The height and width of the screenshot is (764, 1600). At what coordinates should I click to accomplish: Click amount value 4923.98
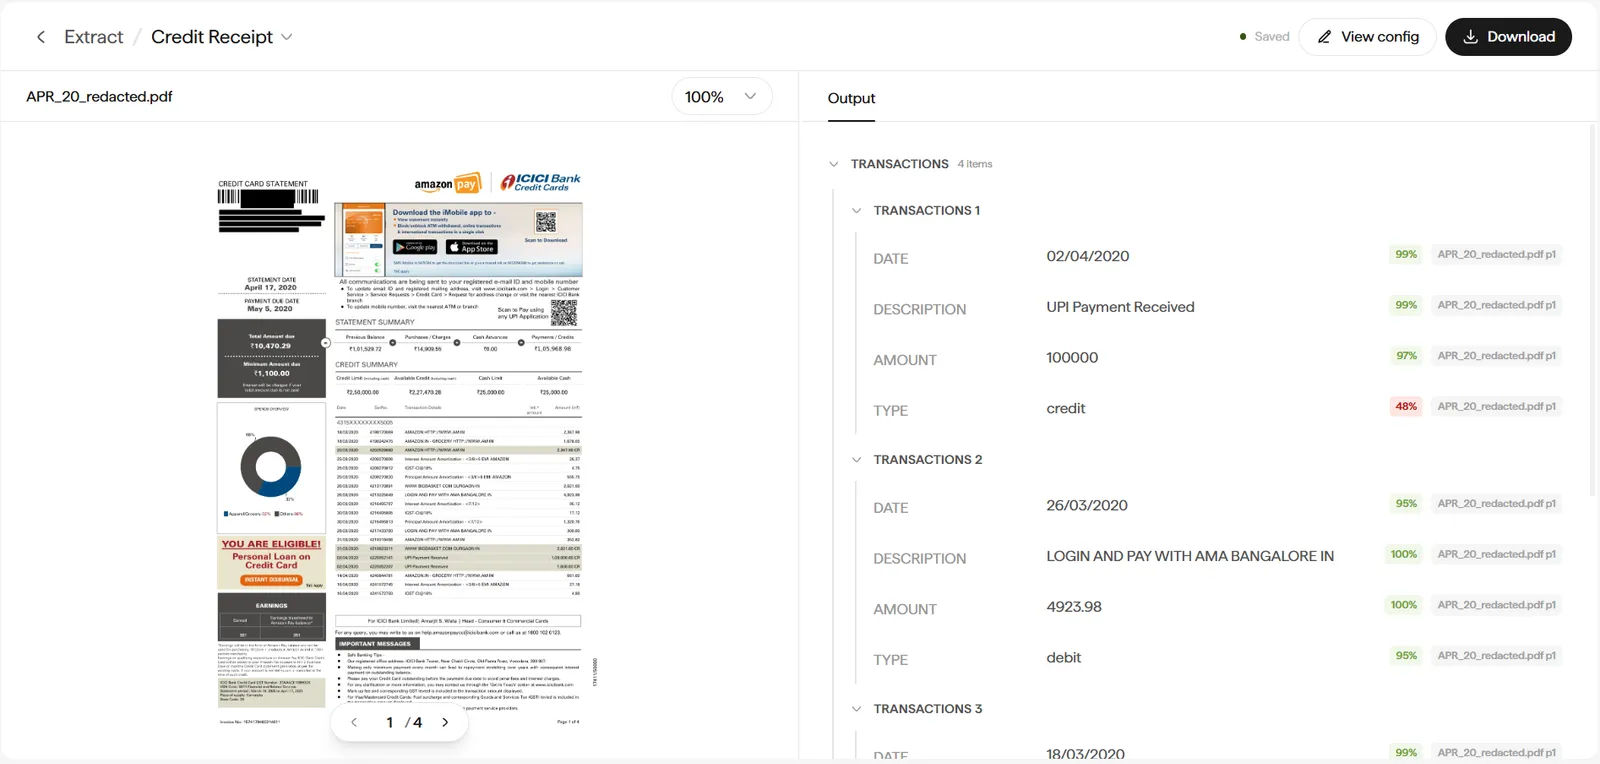(x=1074, y=607)
